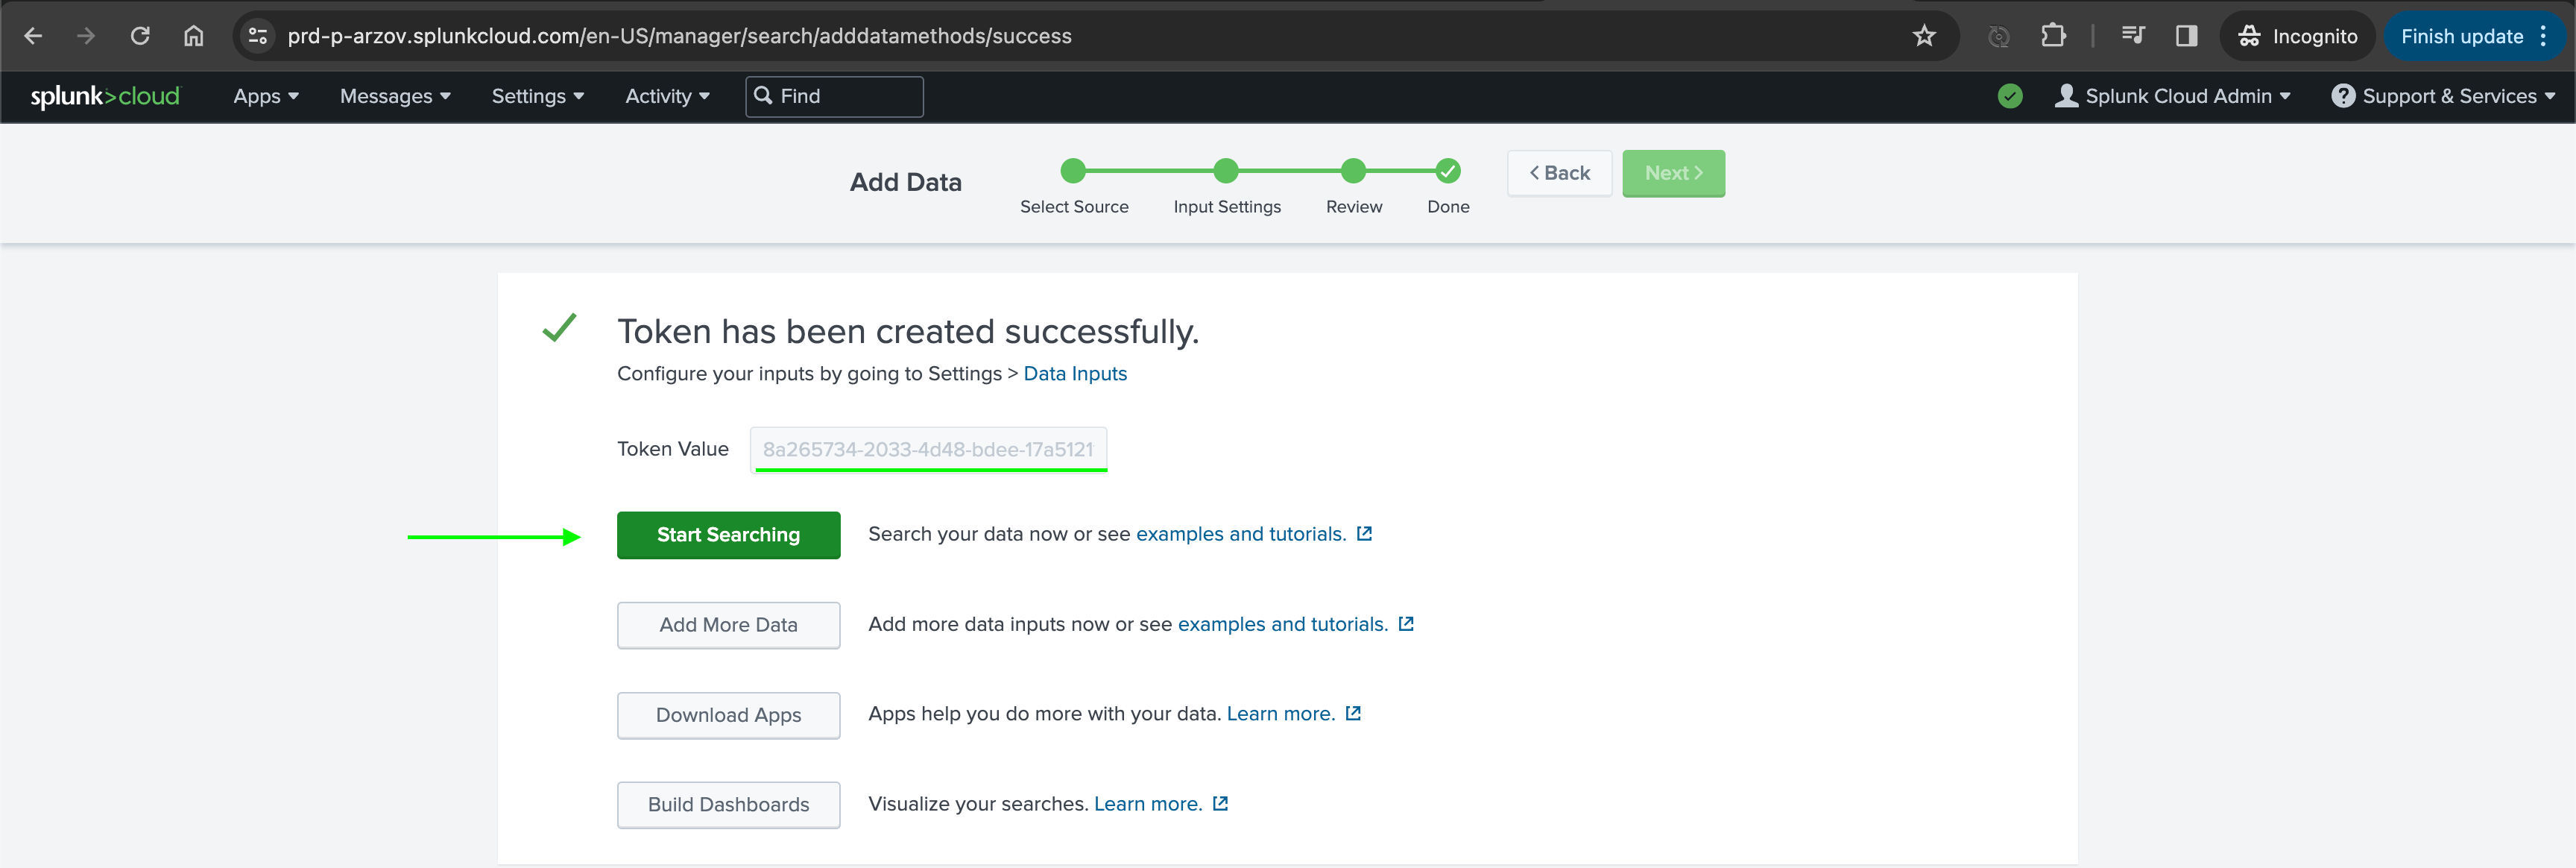Toggle the browser side panel icon

pos(2186,36)
